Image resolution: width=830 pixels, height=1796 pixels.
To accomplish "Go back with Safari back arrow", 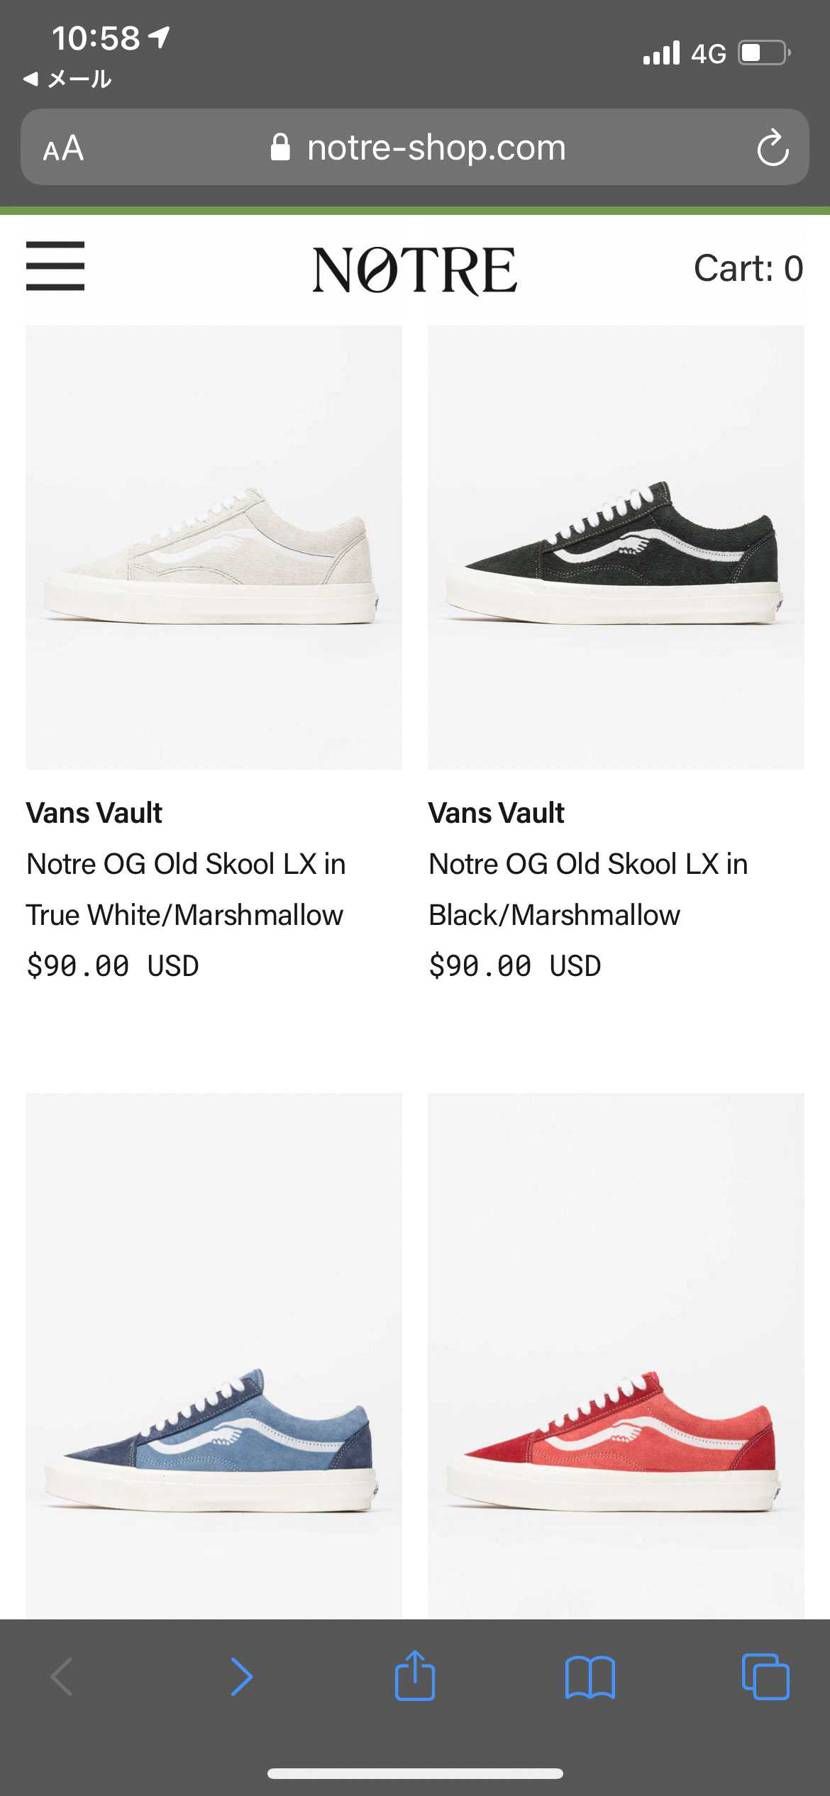I will [62, 1677].
